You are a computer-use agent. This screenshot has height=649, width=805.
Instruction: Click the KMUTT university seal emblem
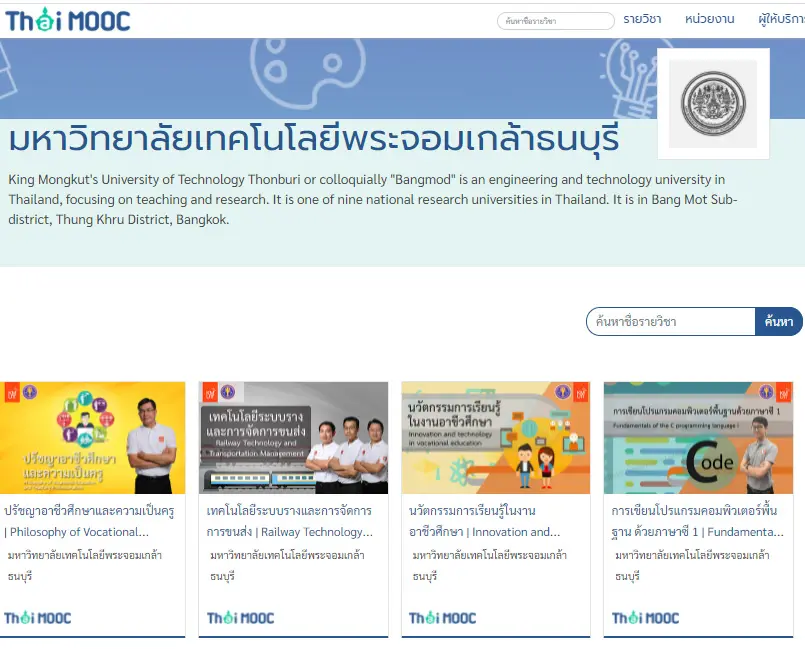(712, 102)
